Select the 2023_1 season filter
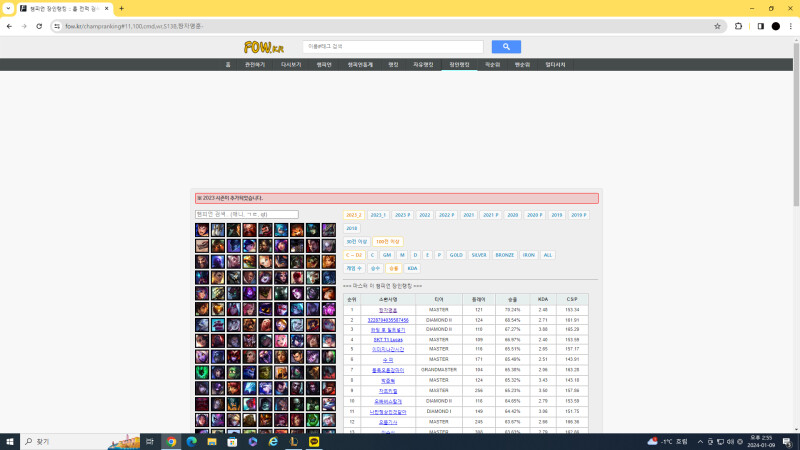 pyautogui.click(x=378, y=215)
